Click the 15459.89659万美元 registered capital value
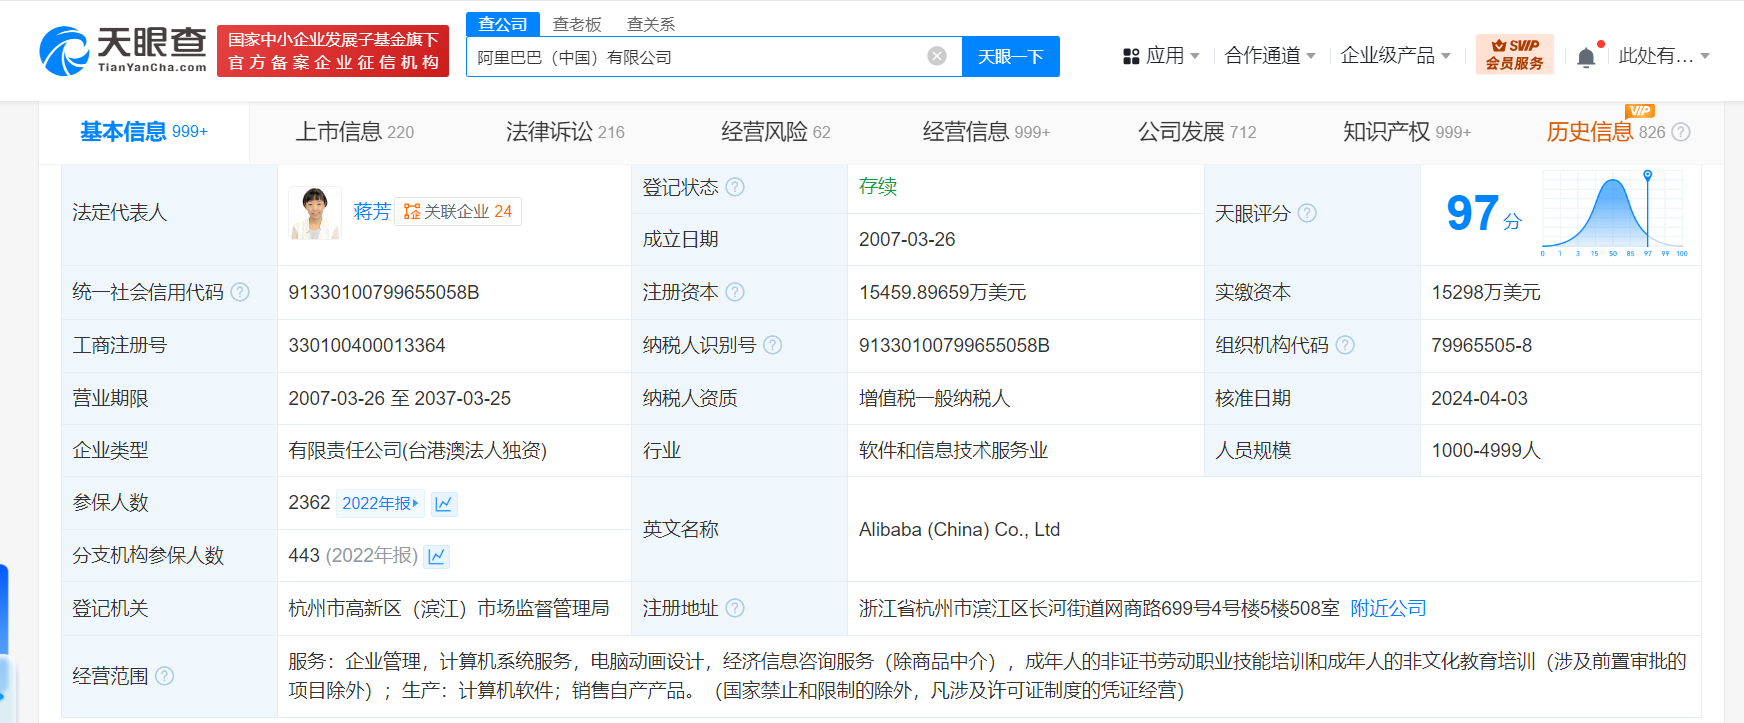1744x723 pixels. click(x=942, y=292)
